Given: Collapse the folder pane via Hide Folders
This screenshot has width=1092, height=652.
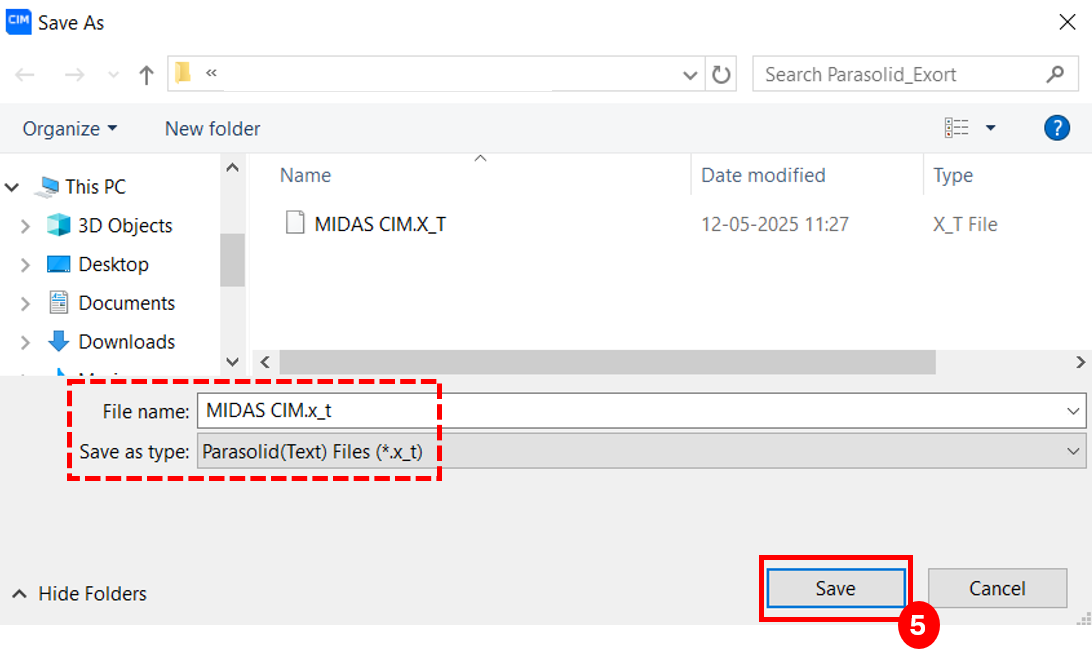Looking at the screenshot, I should pos(79,593).
